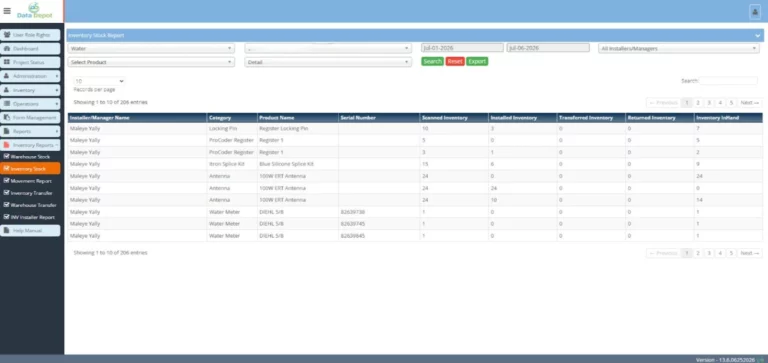
Task: Collapse the Inventory Reports menu
Action: [x=30, y=145]
